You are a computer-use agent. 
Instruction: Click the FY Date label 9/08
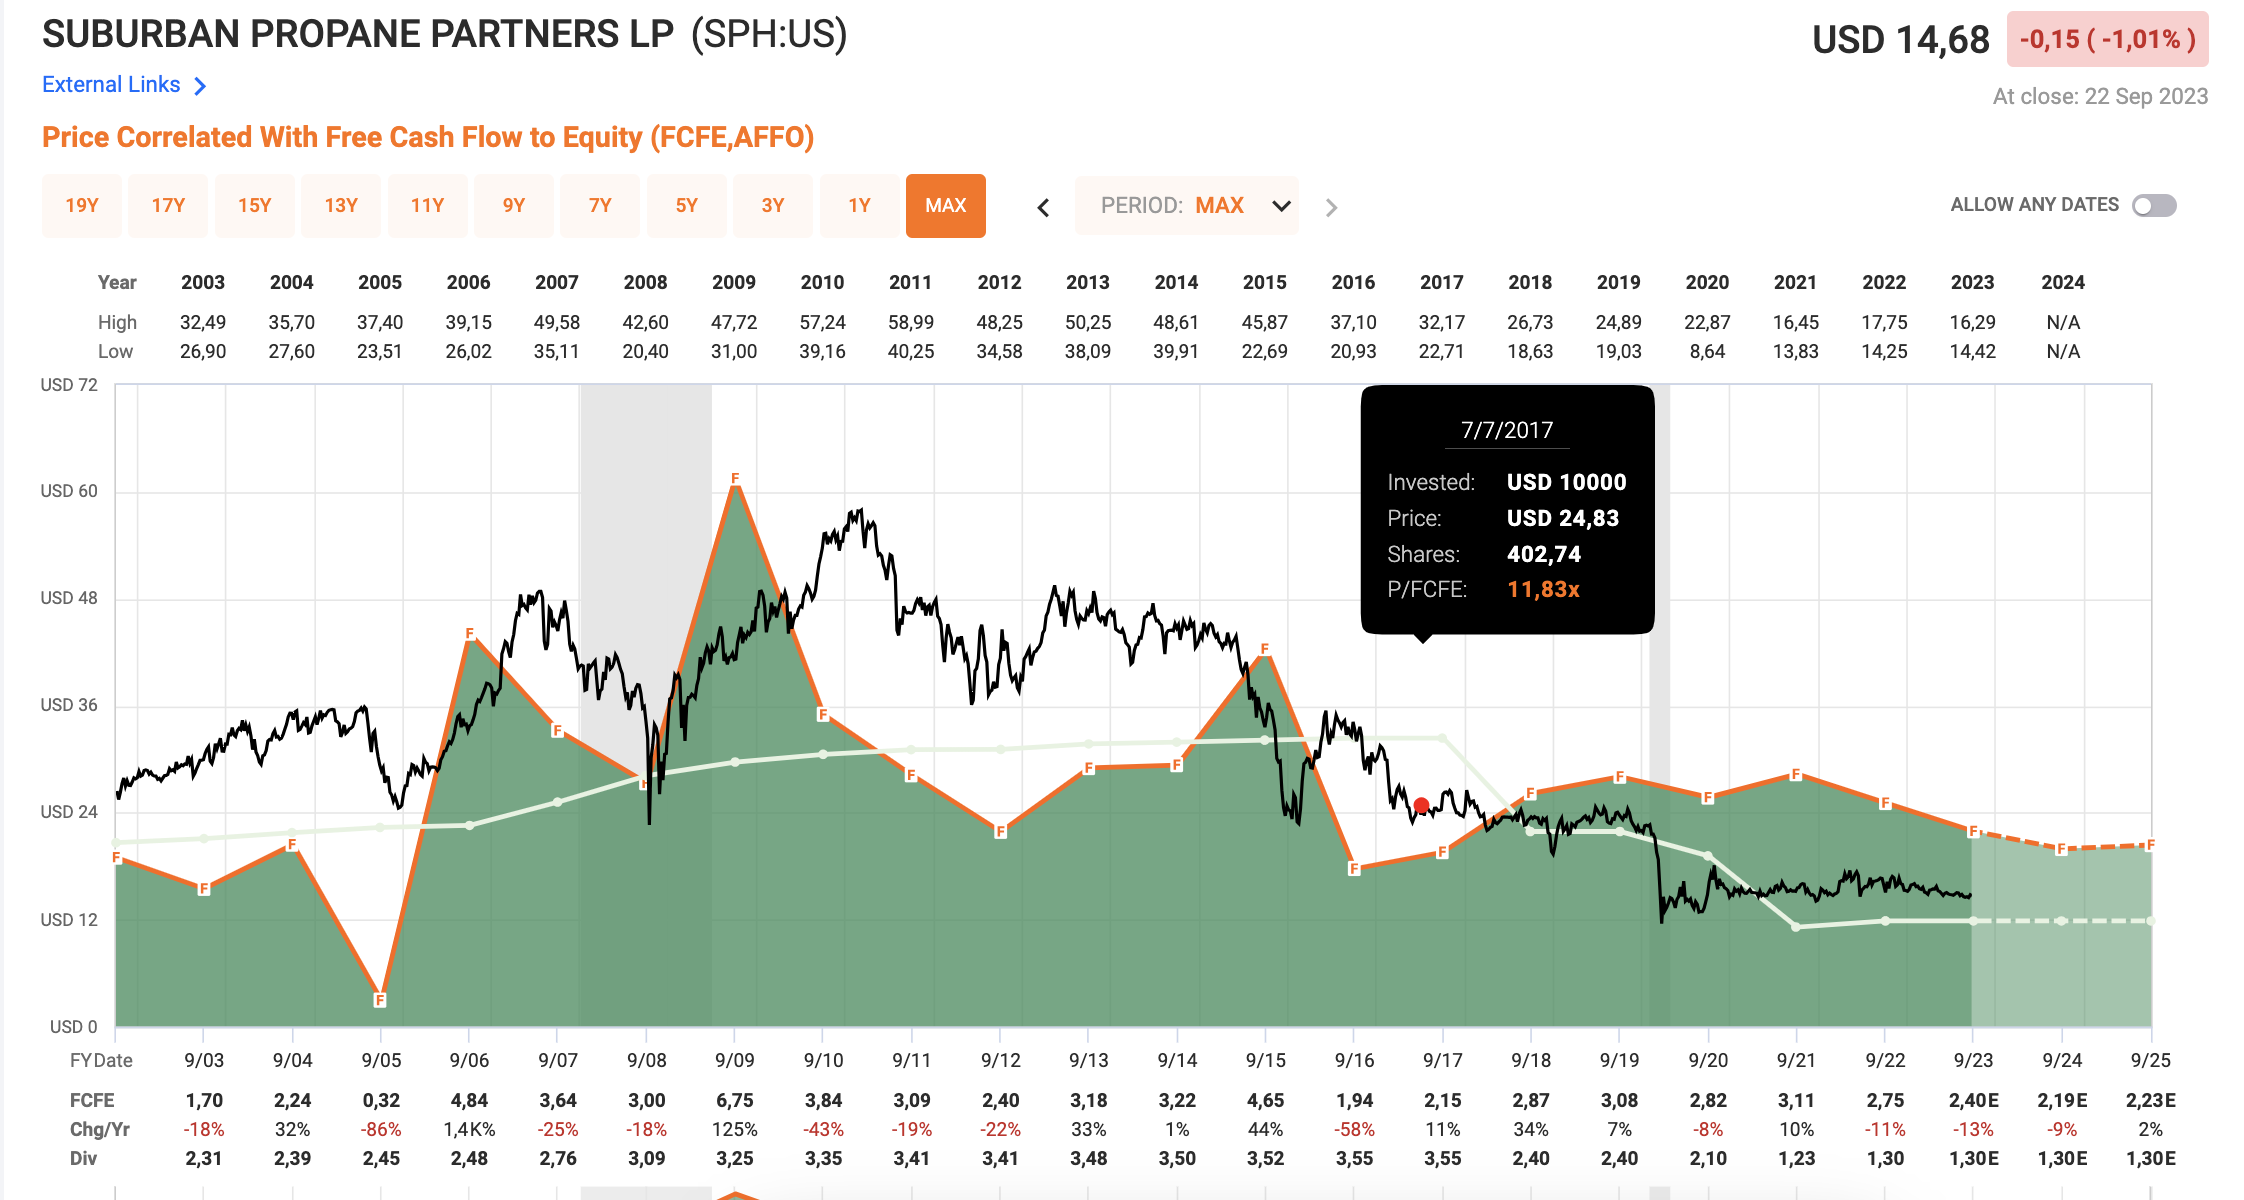click(x=647, y=1061)
